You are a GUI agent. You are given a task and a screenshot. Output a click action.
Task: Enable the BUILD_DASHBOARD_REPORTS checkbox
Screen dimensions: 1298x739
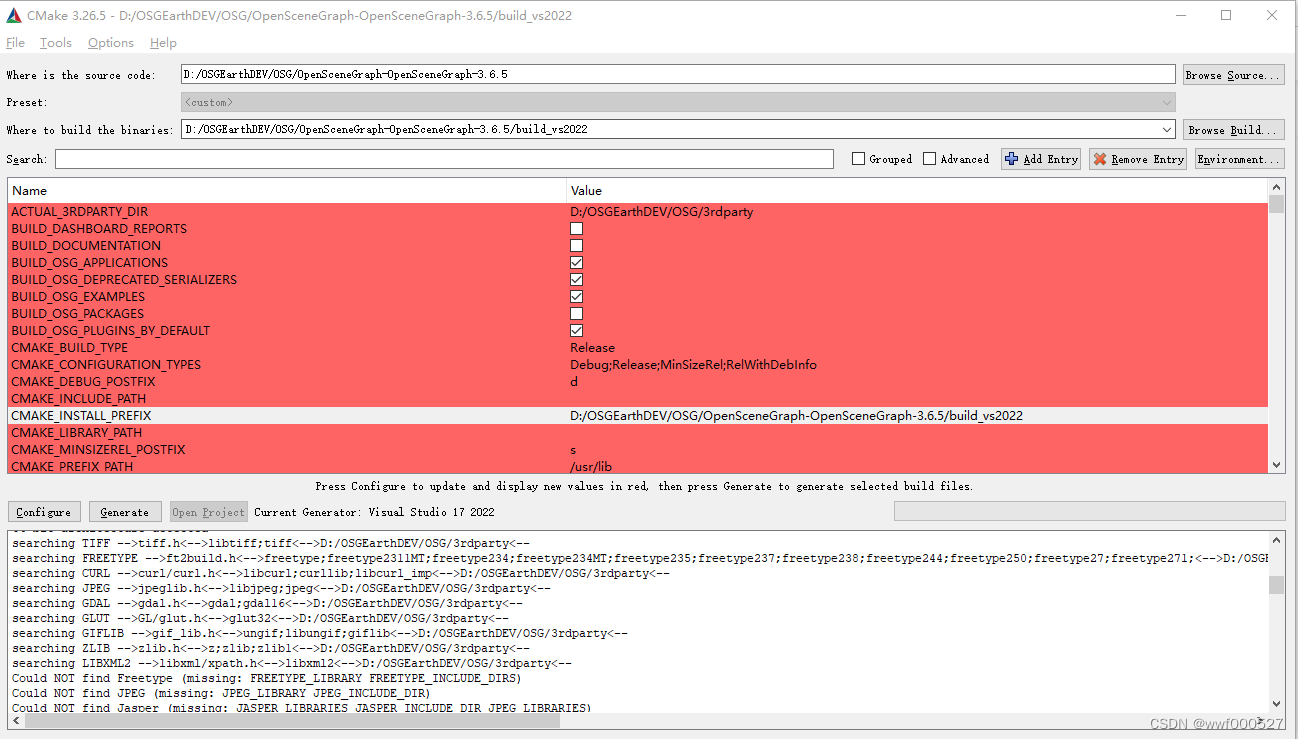576,228
